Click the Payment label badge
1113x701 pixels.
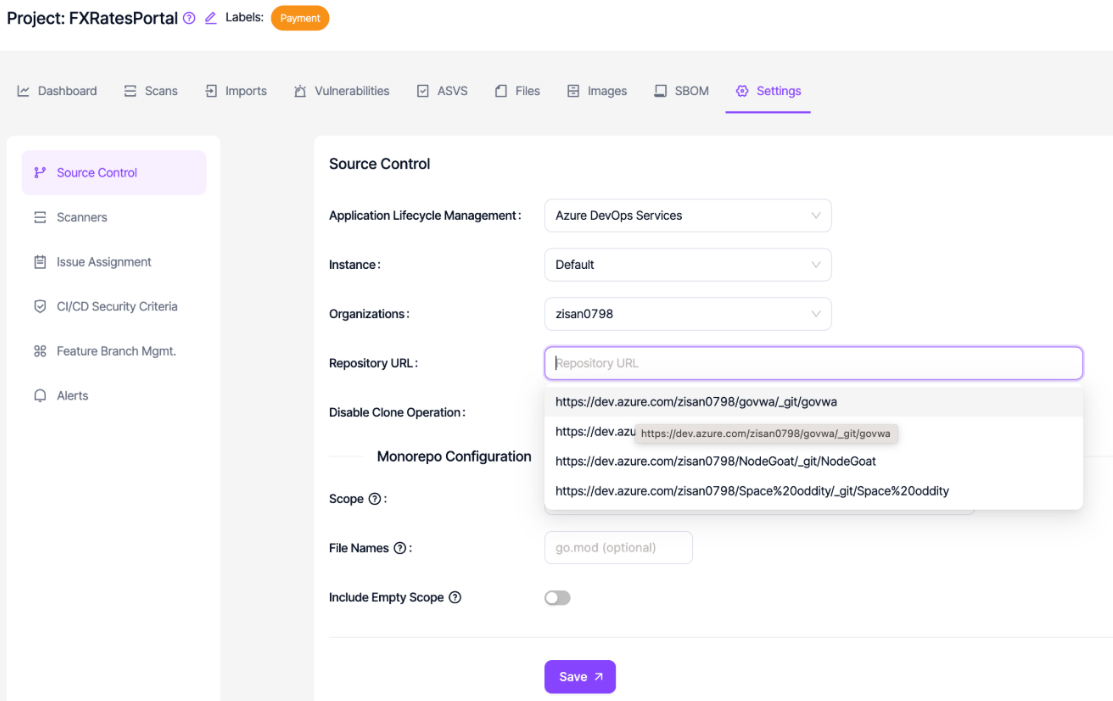[299, 17]
